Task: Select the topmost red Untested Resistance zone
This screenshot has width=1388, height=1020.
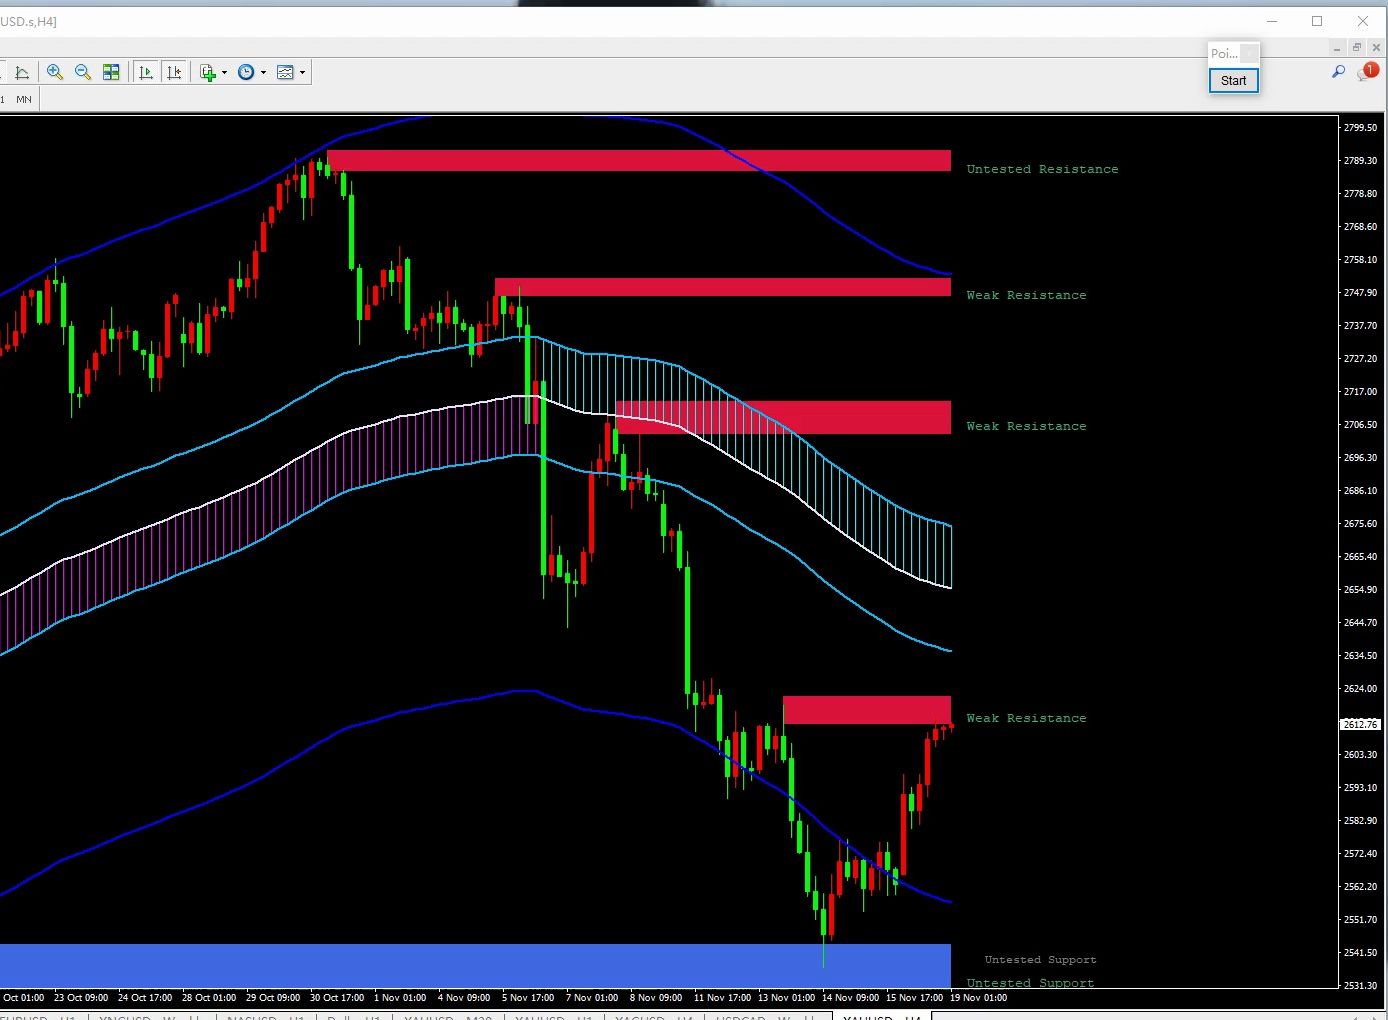Action: (x=638, y=160)
